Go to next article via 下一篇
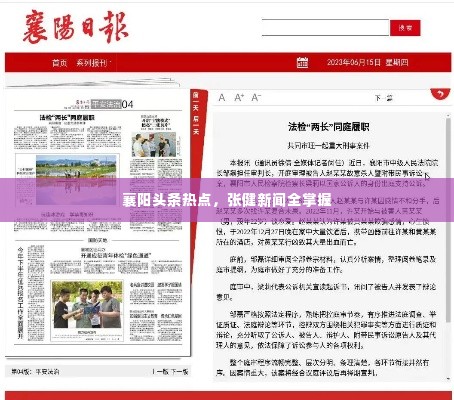Image resolution: width=454 pixels, height=400 pixels. (384, 98)
